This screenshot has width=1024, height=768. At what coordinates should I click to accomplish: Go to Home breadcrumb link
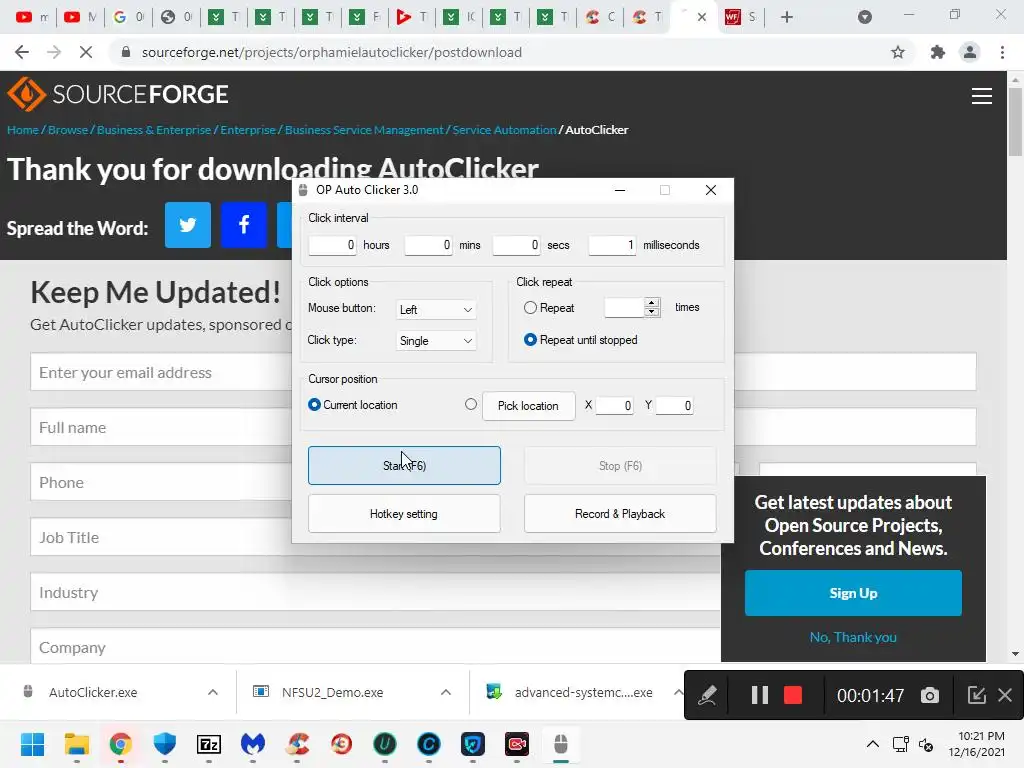pyautogui.click(x=23, y=130)
